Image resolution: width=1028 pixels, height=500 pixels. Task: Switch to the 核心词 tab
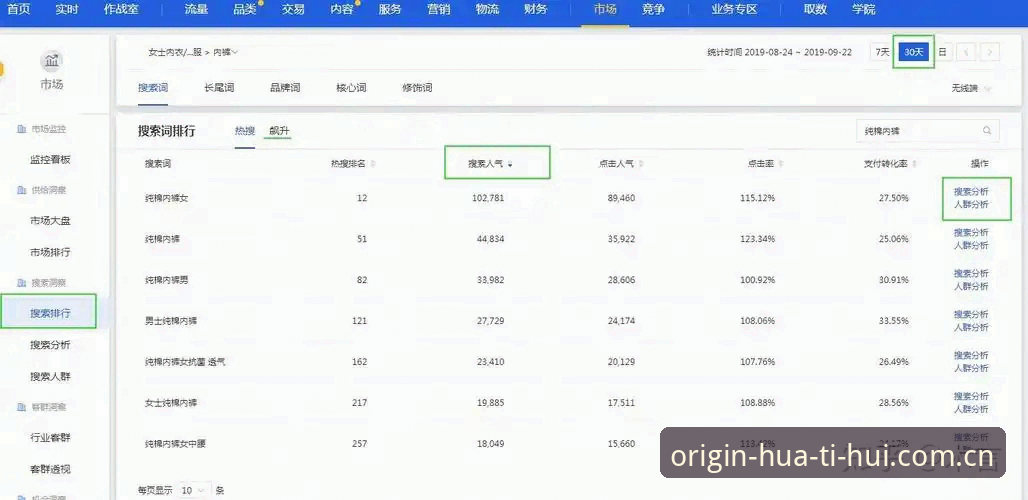pyautogui.click(x=351, y=87)
